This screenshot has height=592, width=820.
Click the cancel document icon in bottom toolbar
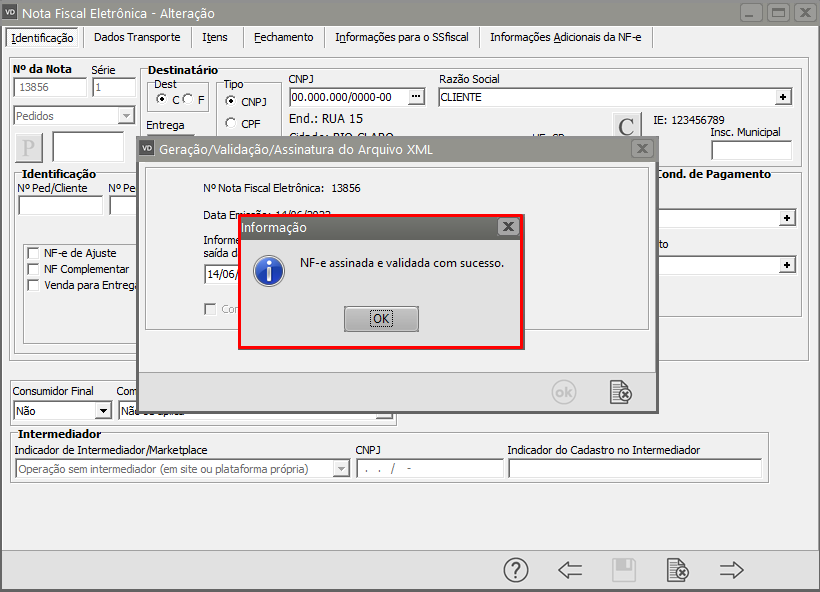(x=678, y=570)
